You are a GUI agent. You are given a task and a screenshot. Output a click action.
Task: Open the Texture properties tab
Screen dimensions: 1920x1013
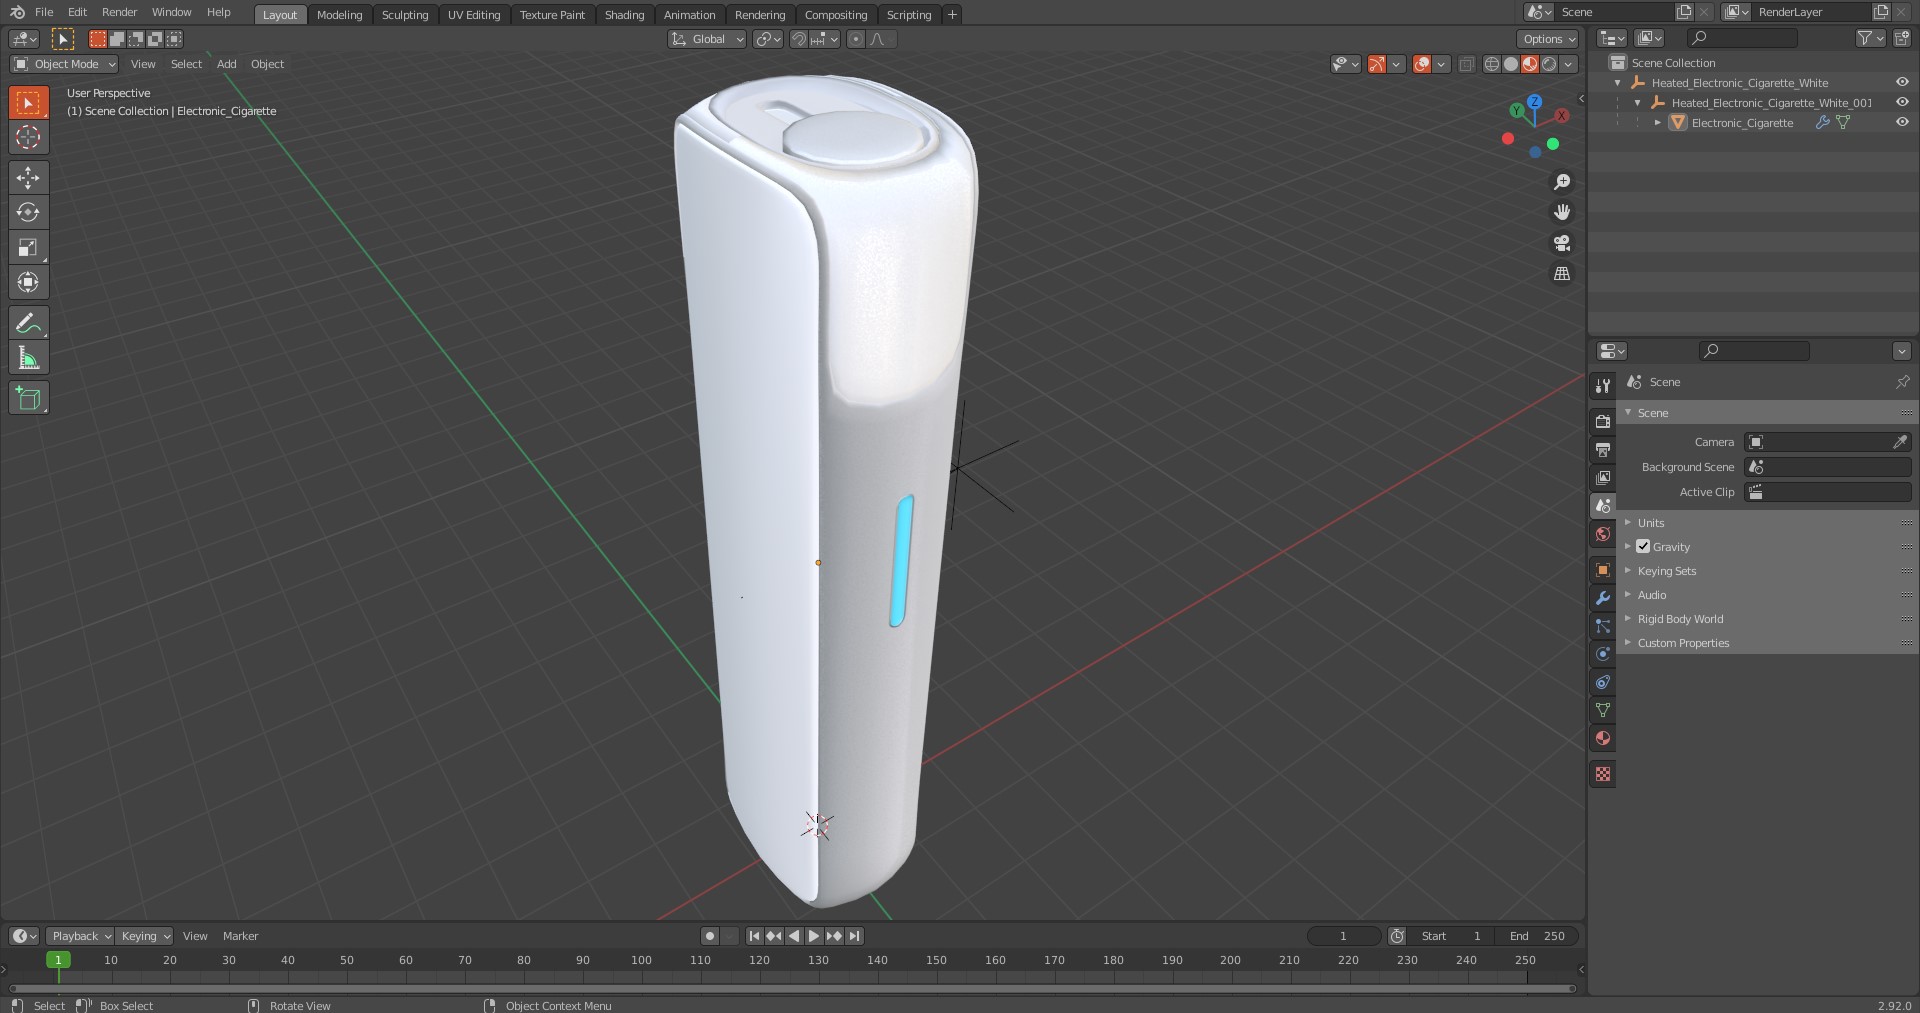pyautogui.click(x=1603, y=773)
